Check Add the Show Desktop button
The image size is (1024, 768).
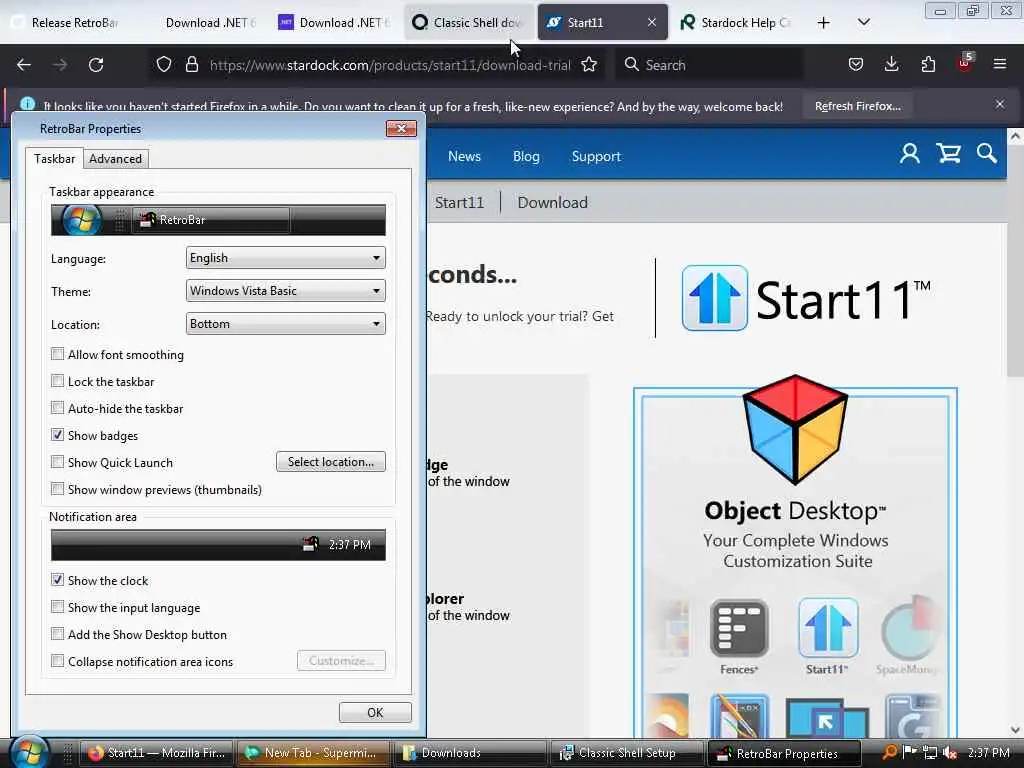tap(57, 633)
